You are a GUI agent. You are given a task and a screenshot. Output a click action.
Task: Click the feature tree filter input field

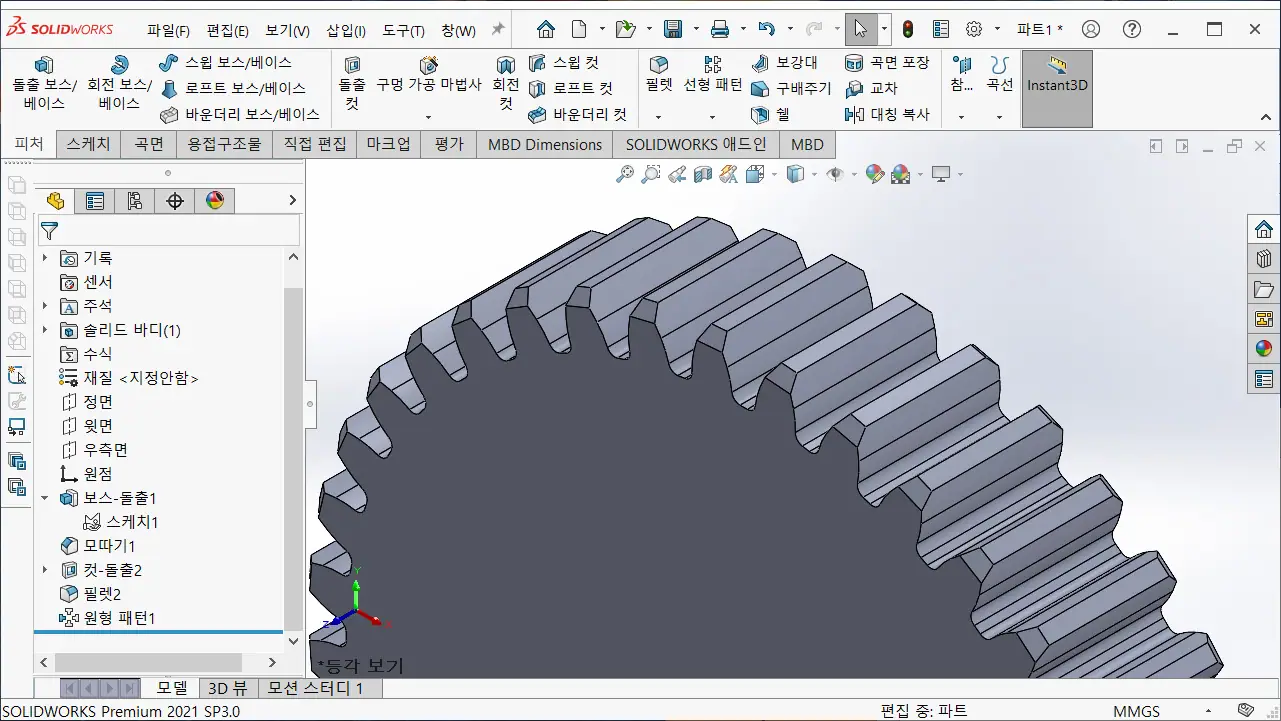(x=168, y=231)
